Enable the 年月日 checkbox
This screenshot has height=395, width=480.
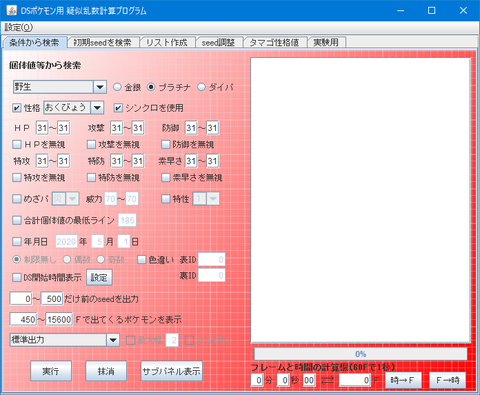(x=17, y=241)
